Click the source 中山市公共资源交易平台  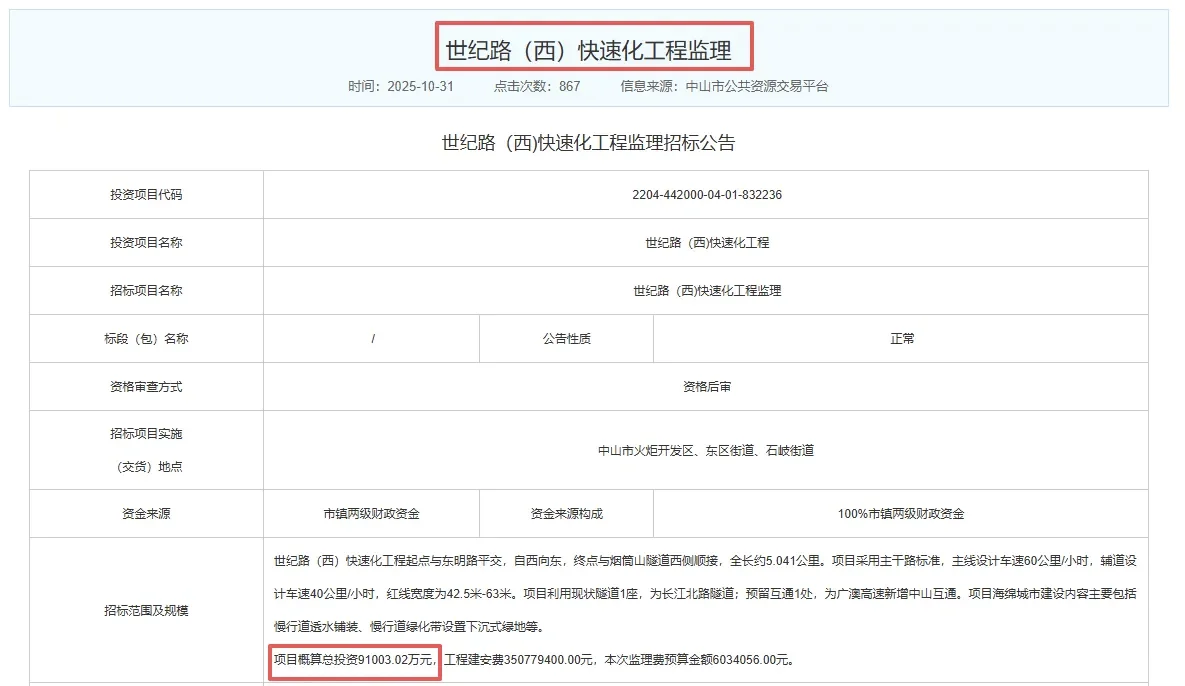[756, 86]
